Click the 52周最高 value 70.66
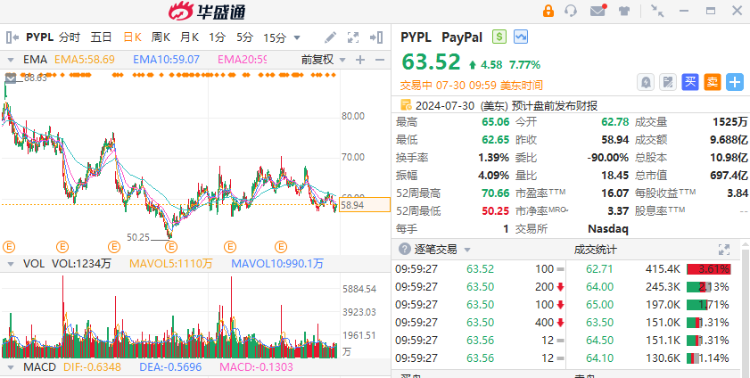This screenshot has width=750, height=378. tap(496, 193)
